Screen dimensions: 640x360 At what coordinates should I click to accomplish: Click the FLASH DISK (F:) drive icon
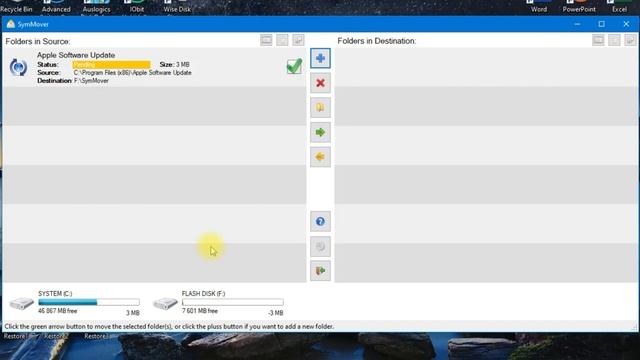[x=165, y=303]
